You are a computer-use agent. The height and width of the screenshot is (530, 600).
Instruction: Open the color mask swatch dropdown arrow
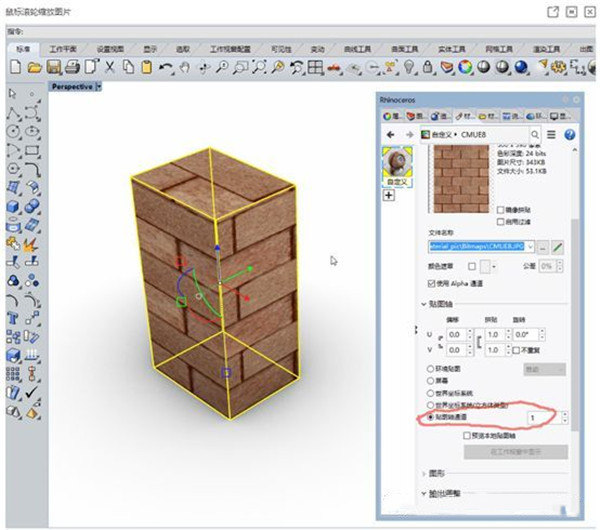494,266
